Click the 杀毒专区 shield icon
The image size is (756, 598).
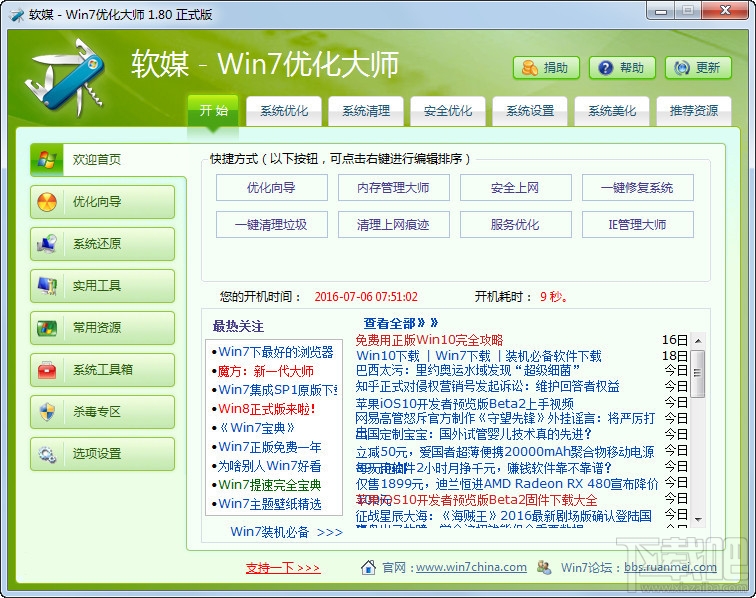click(47, 412)
